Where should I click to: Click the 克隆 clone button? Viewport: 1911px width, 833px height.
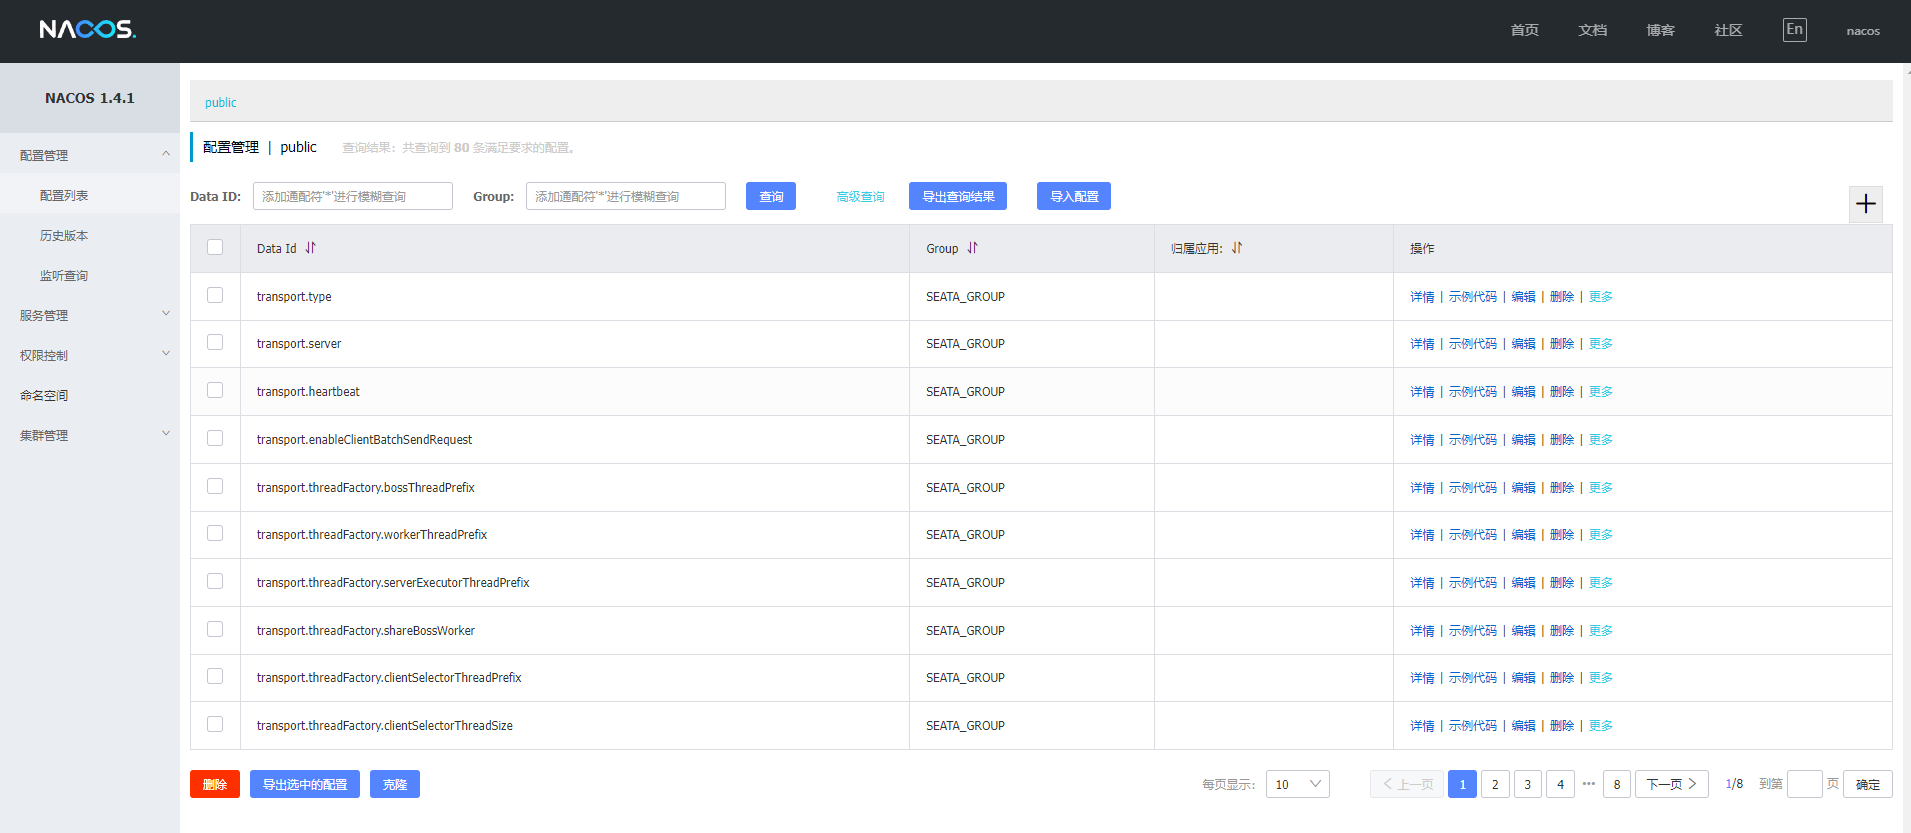point(395,784)
